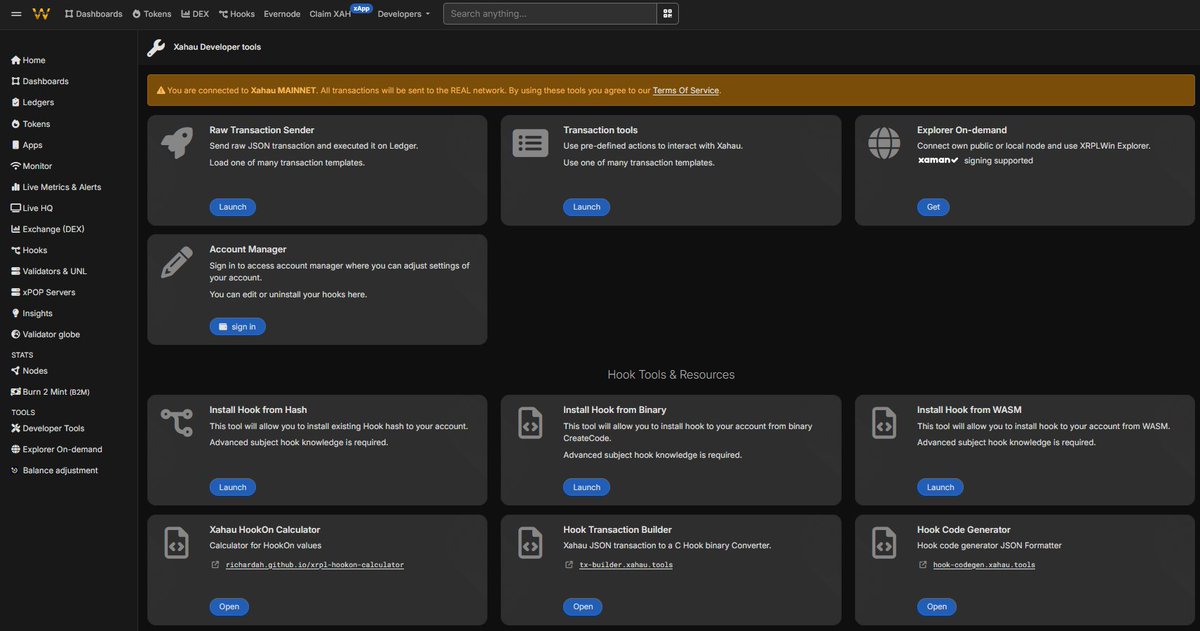The image size is (1200, 631).
Task: Click the Hook Tools & Resources heading
Action: tap(671, 375)
